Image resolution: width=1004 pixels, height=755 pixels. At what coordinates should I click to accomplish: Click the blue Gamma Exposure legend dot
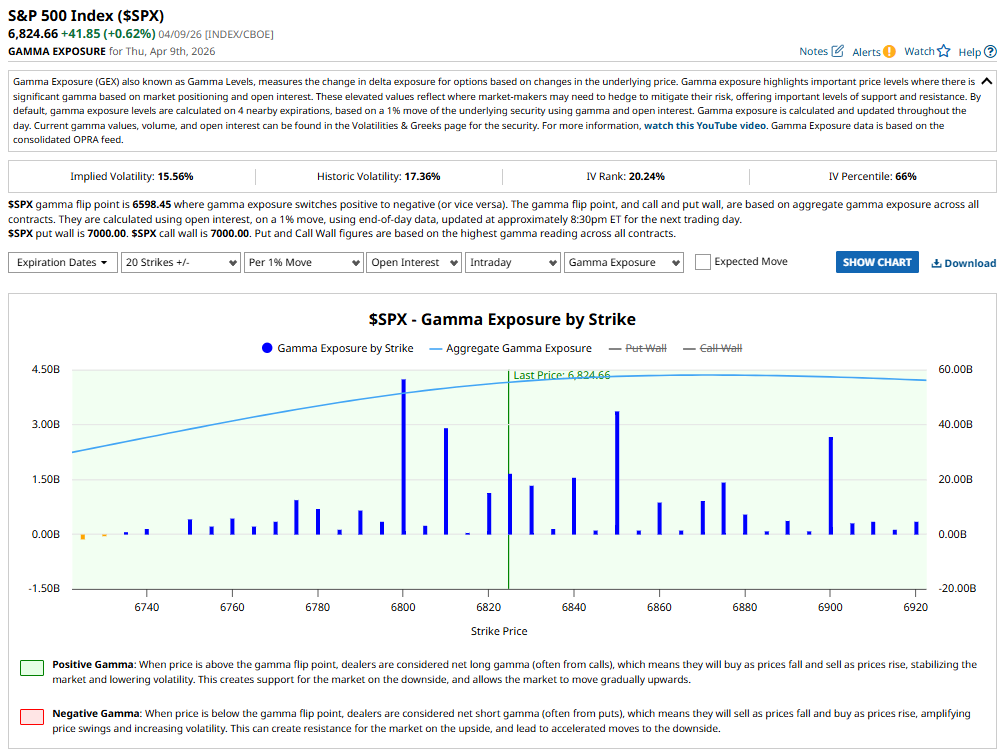coord(267,348)
